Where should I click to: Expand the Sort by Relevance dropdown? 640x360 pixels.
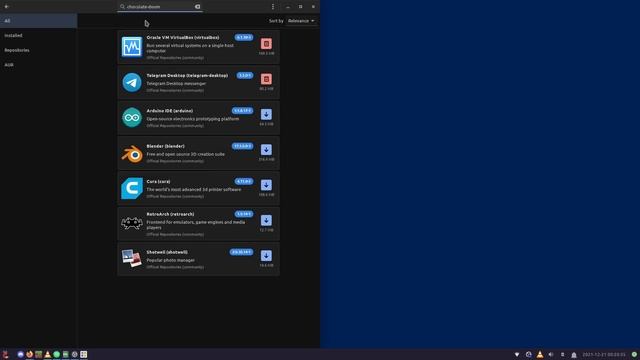tap(301, 21)
